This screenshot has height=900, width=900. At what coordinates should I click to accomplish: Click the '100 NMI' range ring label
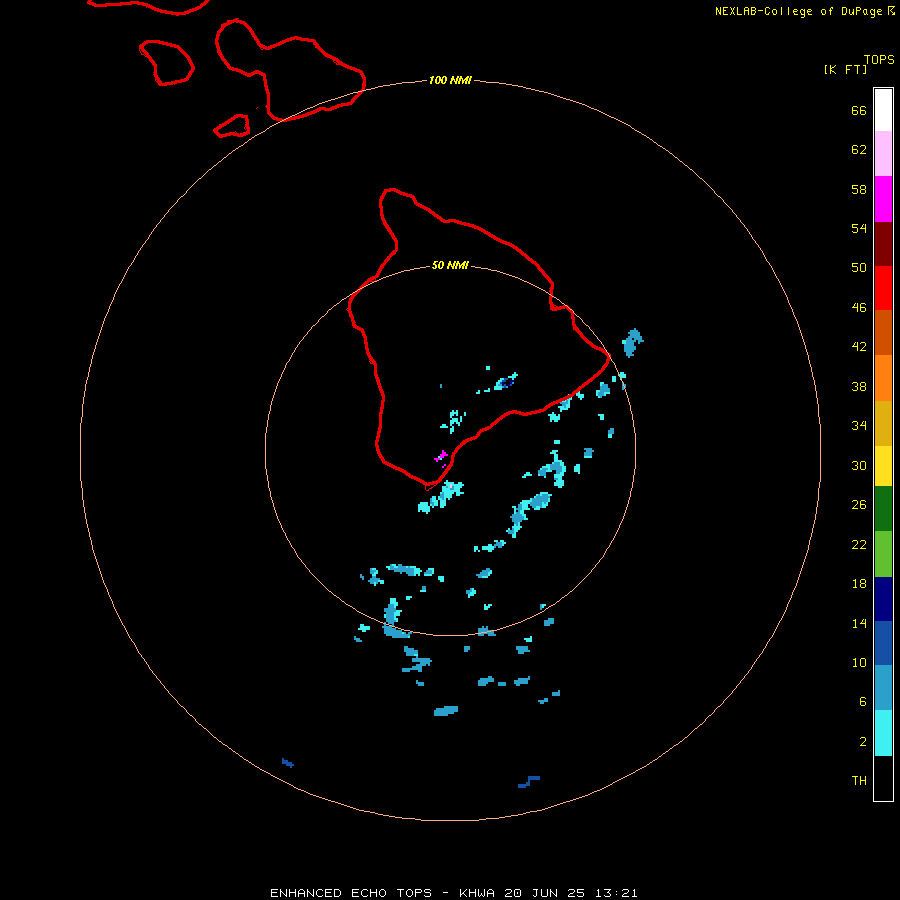450,80
